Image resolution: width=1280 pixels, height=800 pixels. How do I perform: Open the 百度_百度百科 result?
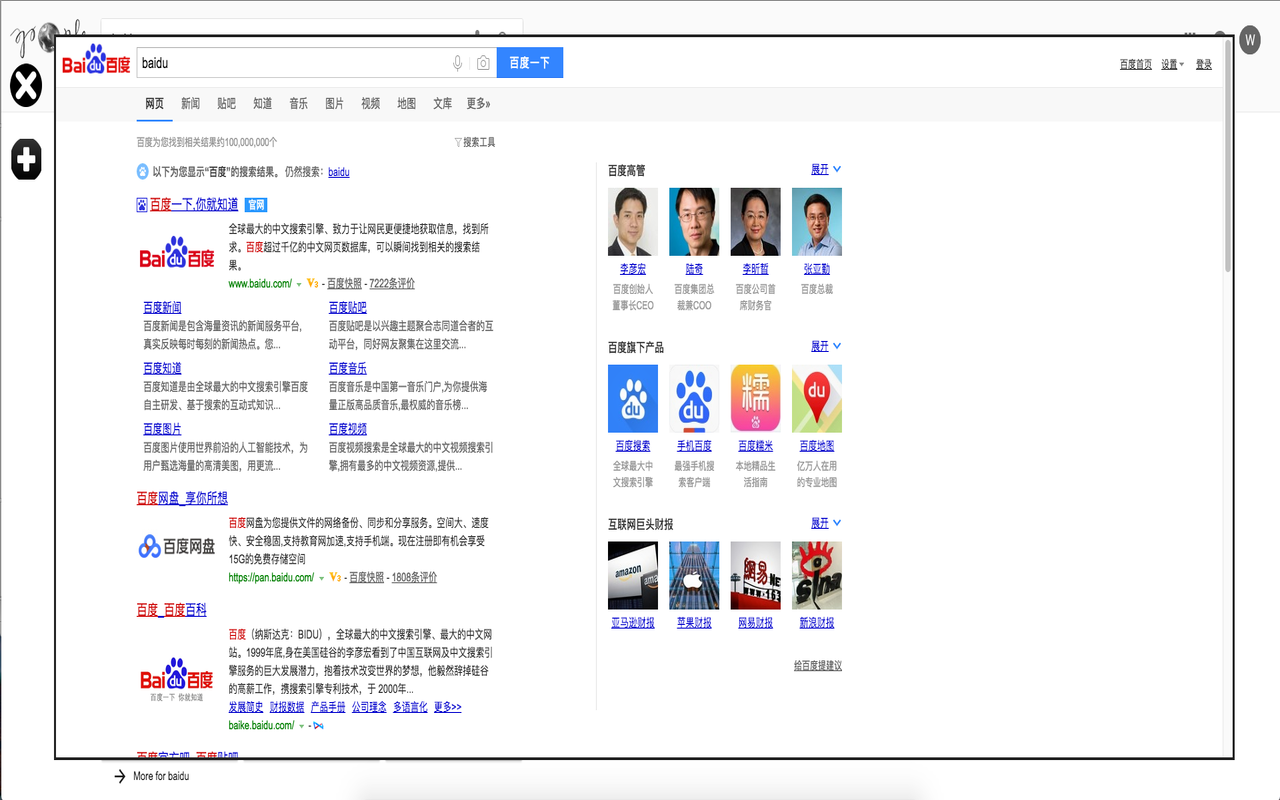(x=172, y=610)
